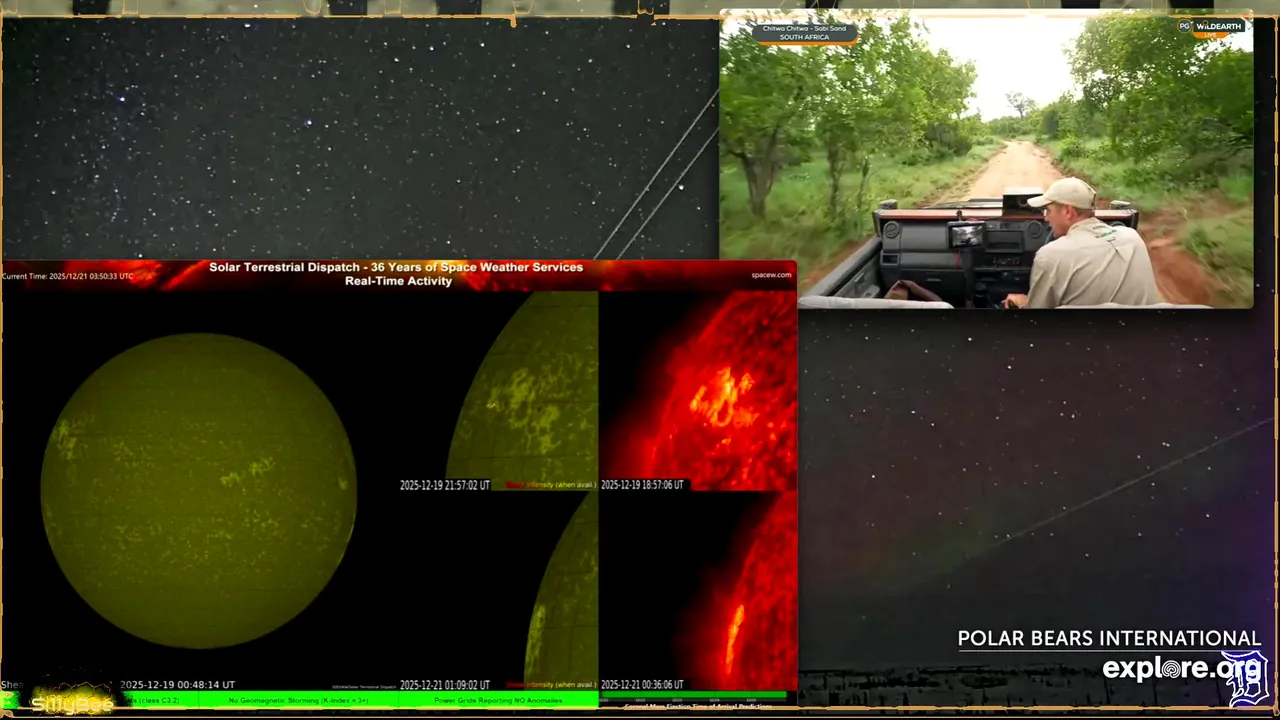The width and height of the screenshot is (1280, 720).
Task: Click the 2025-12-21 01:09:02 UT timestamp
Action: coord(445,685)
